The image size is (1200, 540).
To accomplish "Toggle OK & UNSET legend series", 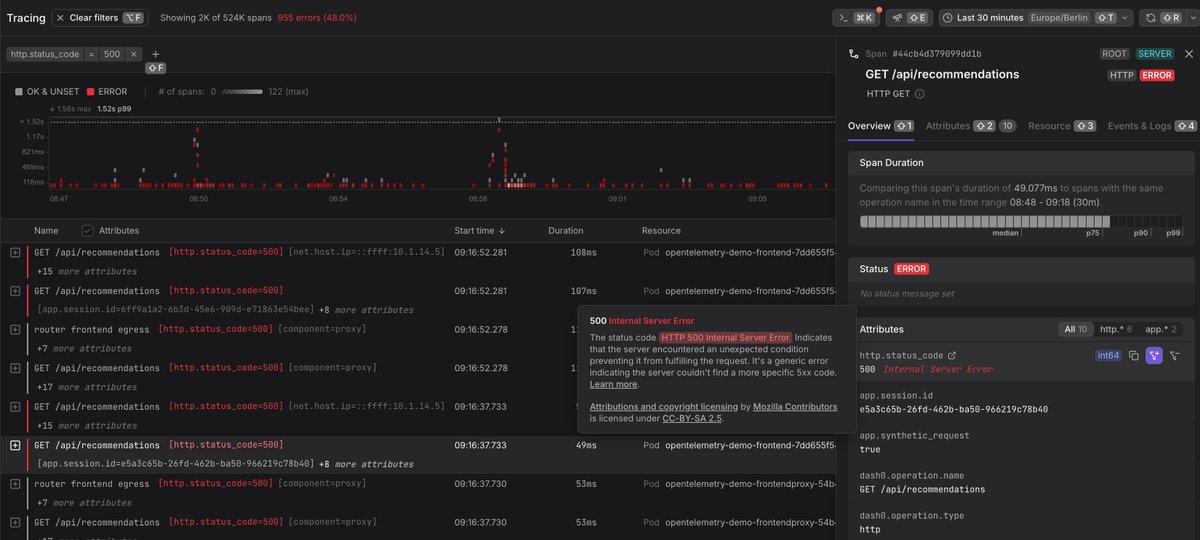I will [46, 92].
